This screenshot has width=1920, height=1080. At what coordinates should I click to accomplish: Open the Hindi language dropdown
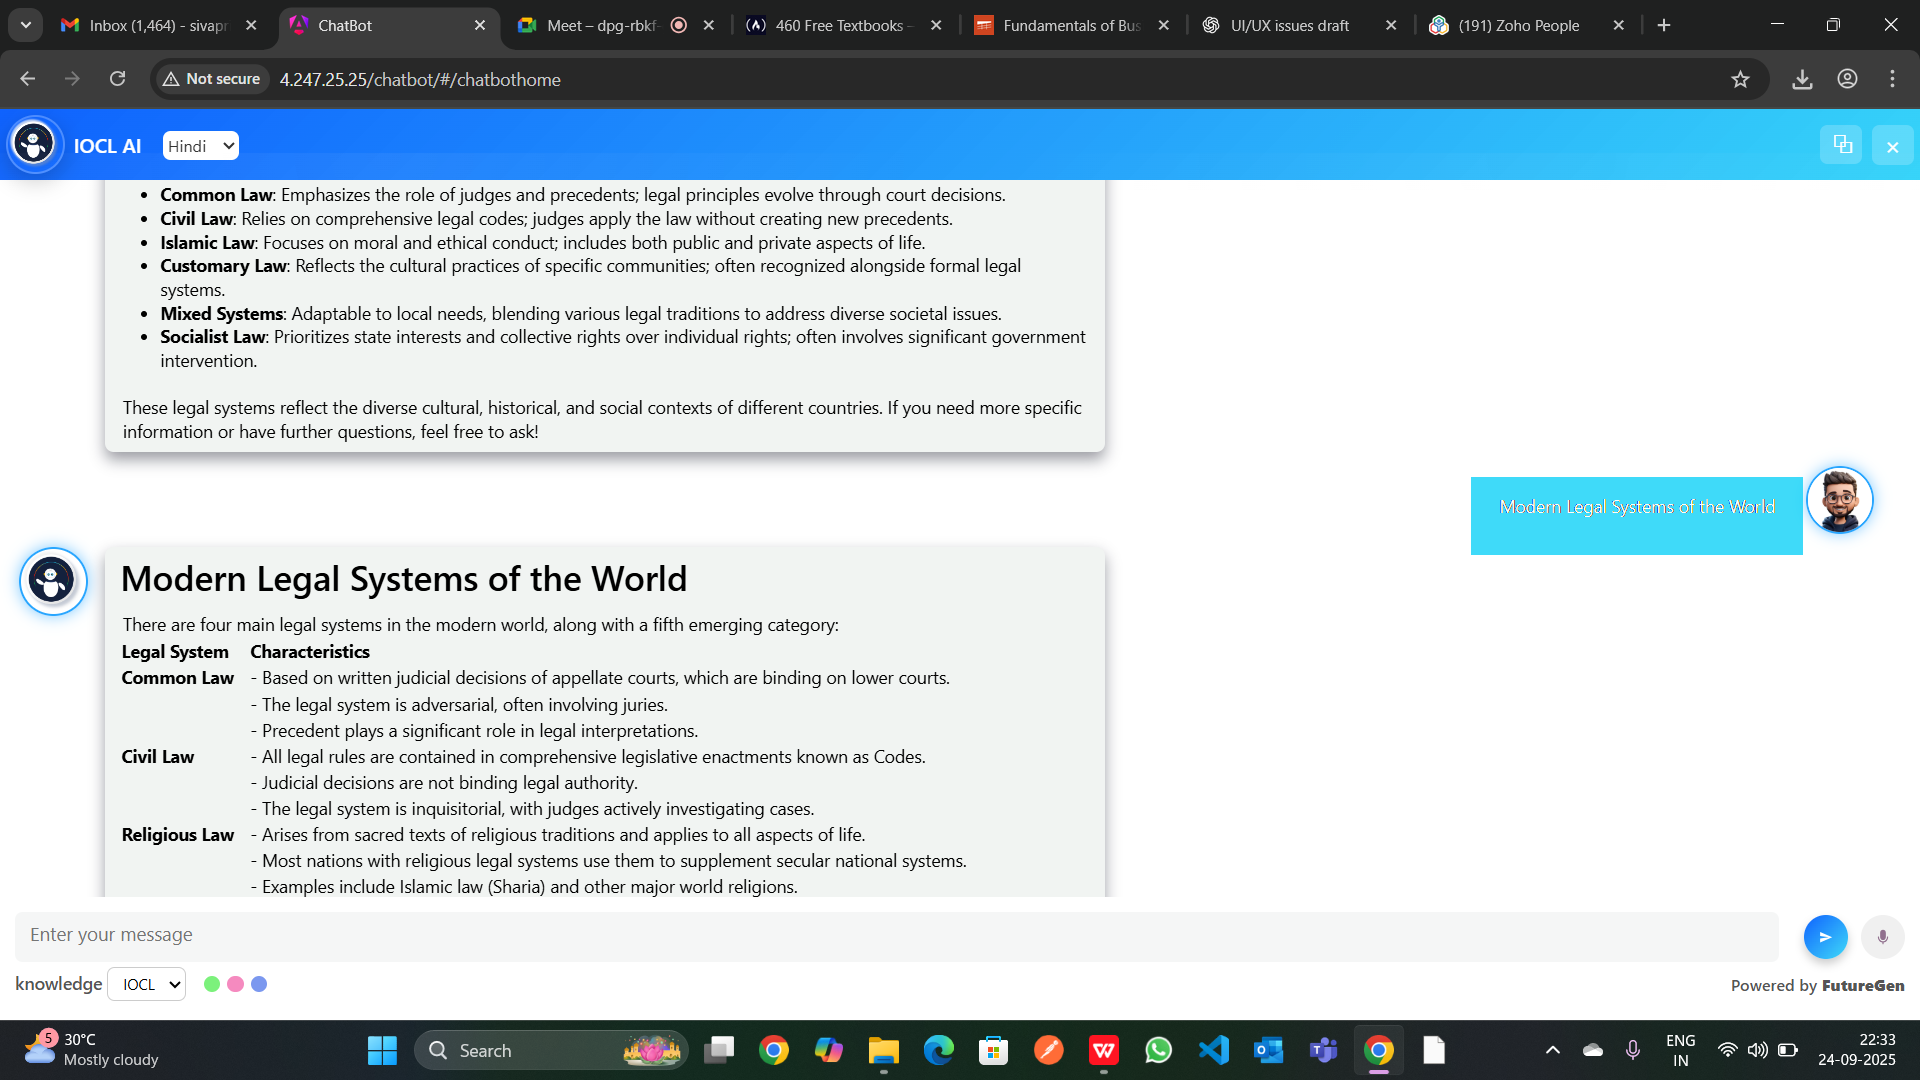pos(201,146)
